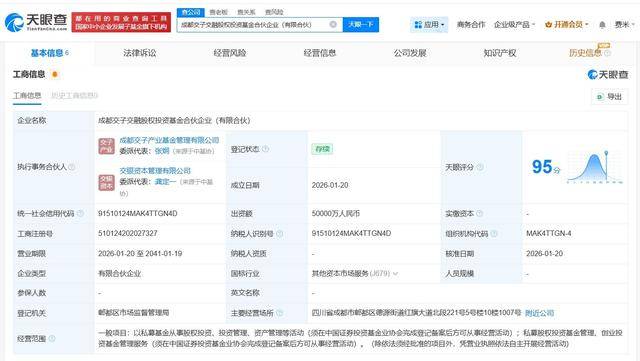Switch to the 经营信息 tab
Image resolution: width=640 pixels, height=361 pixels.
320,53
